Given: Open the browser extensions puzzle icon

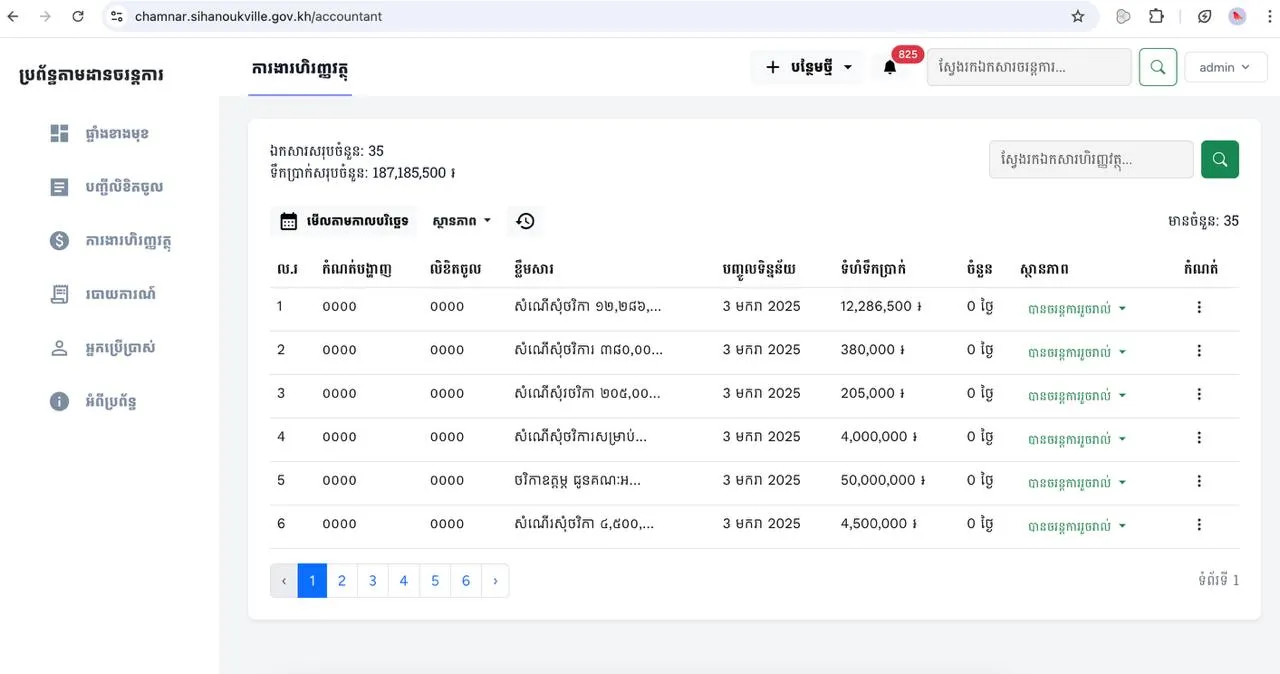Looking at the screenshot, I should click(1156, 16).
